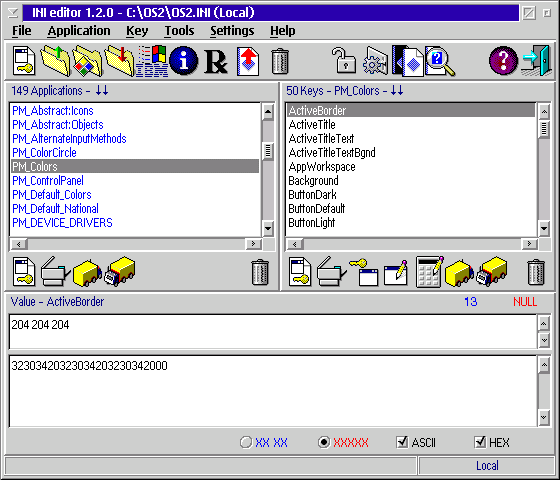Open the Settings menu
Viewport: 560px width, 480px height.
[232, 31]
